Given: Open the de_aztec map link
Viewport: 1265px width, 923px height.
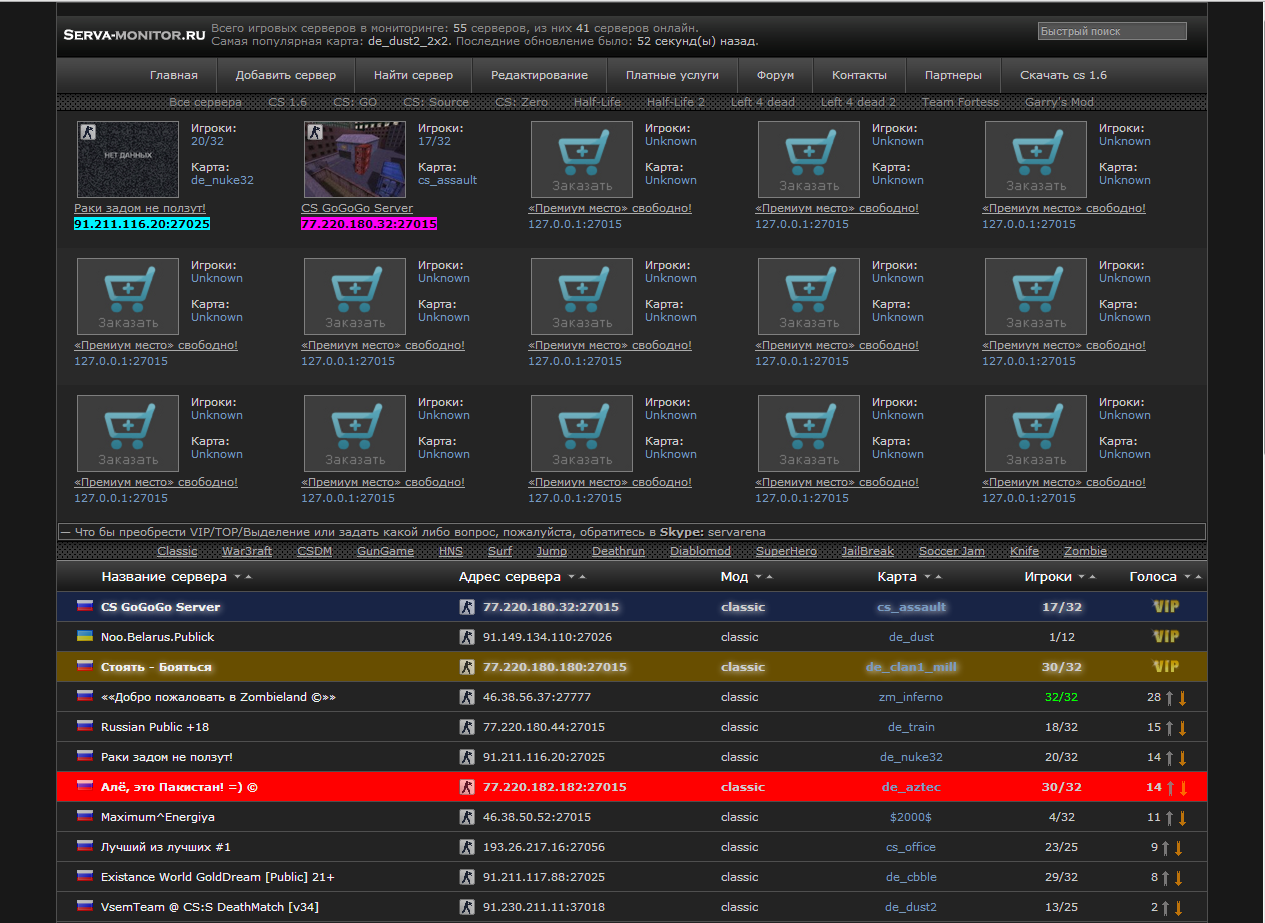Looking at the screenshot, I should tap(911, 787).
